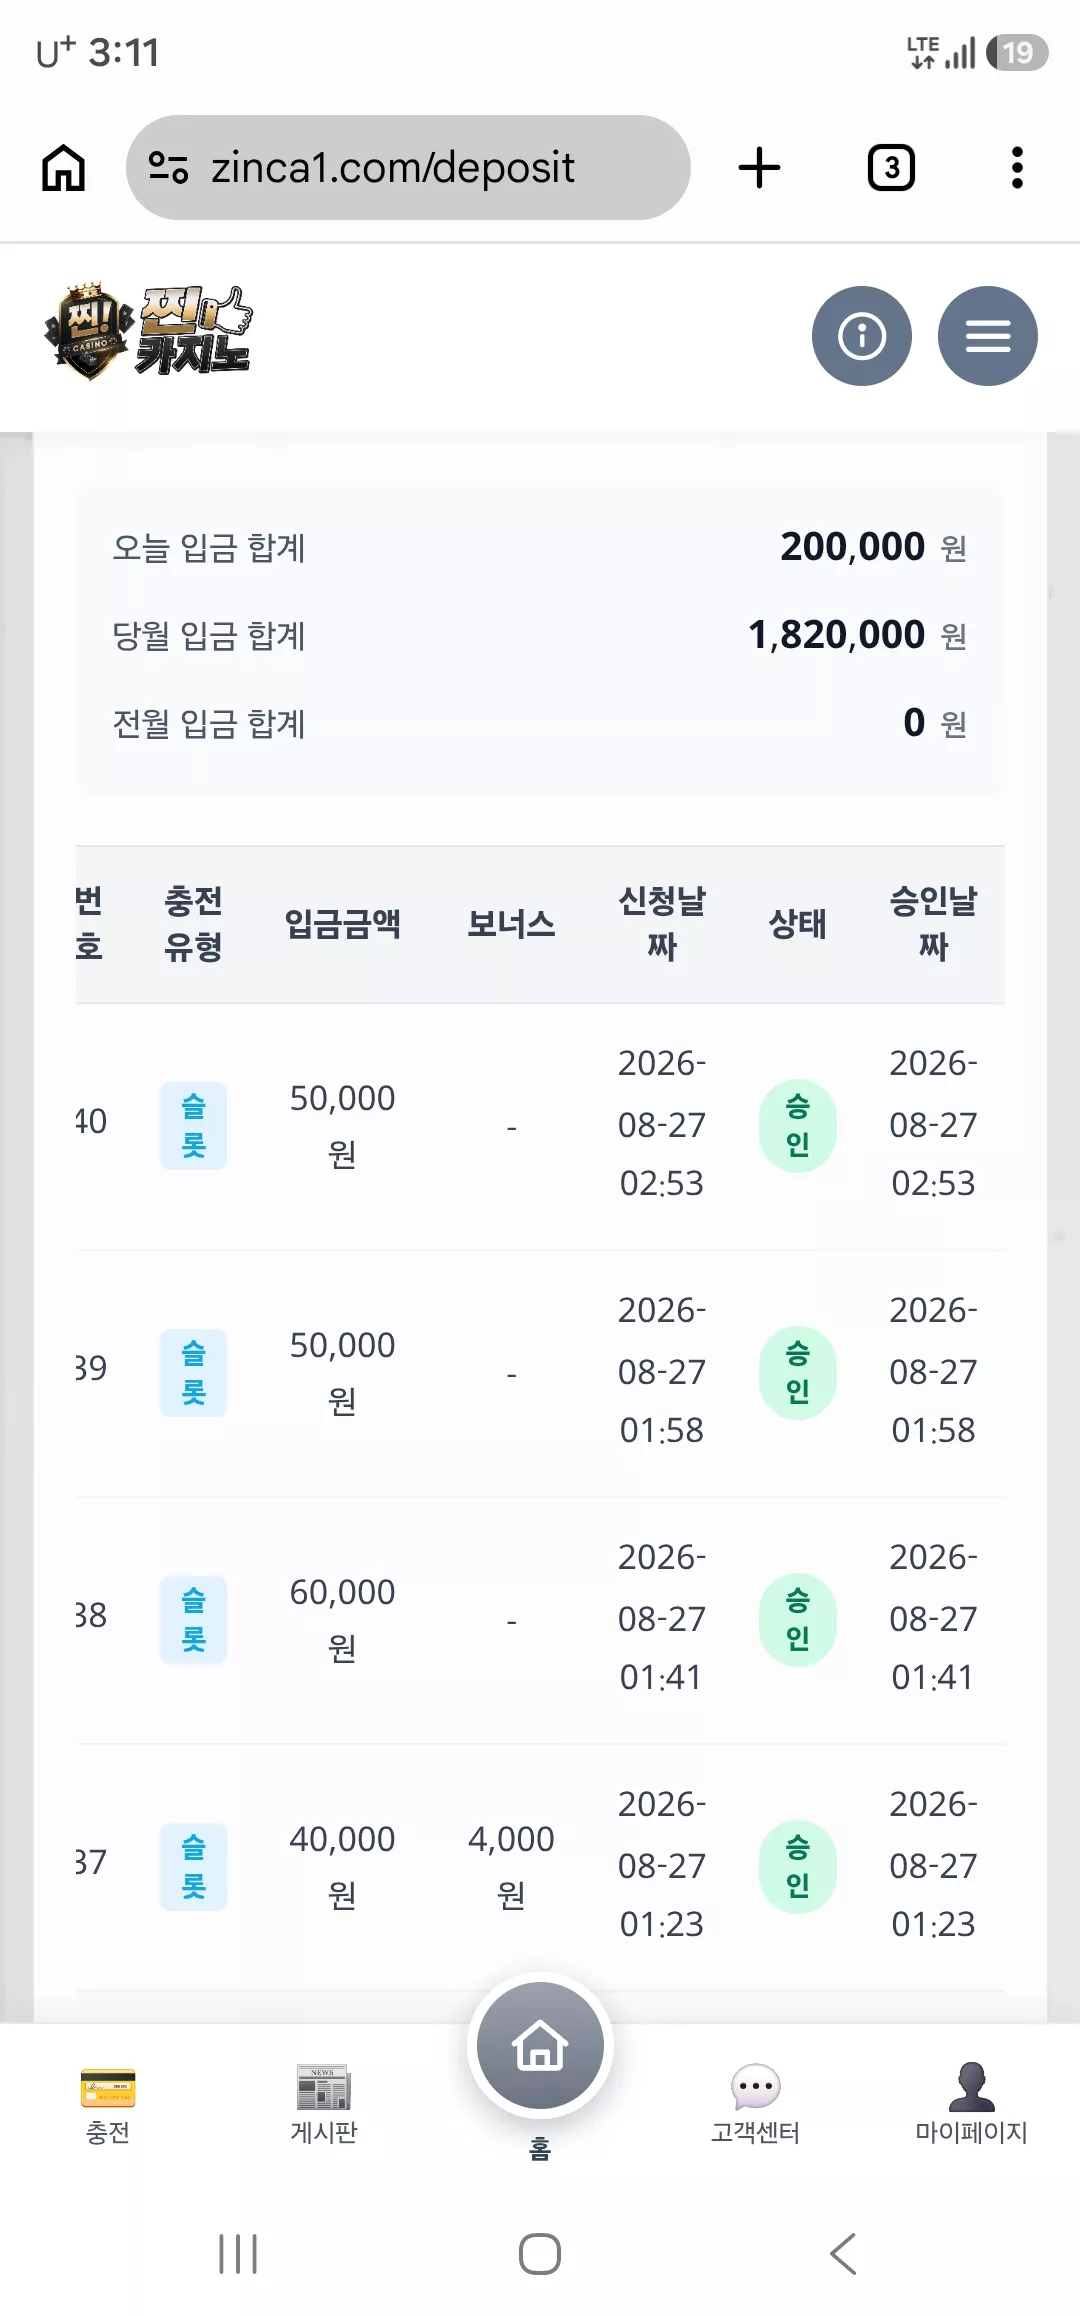Tap the 4,000 원 bonus cell in row 37
1080x2316 pixels.
511,1866
